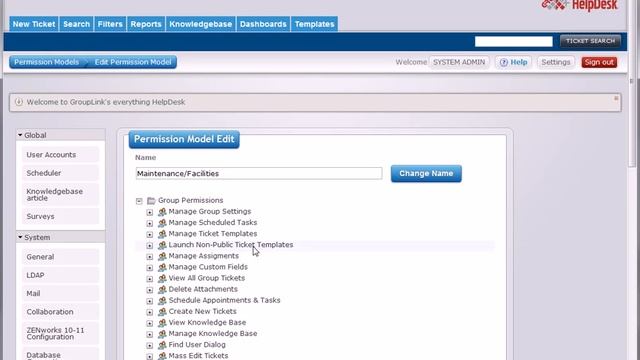Dismiss the welcome message banner

coord(616,98)
